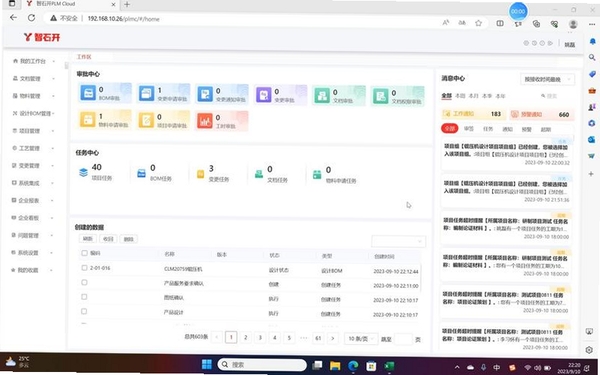This screenshot has height=375, width=600.
Task: Expand the 文档管理 menu in sidebar
Action: coord(34,78)
